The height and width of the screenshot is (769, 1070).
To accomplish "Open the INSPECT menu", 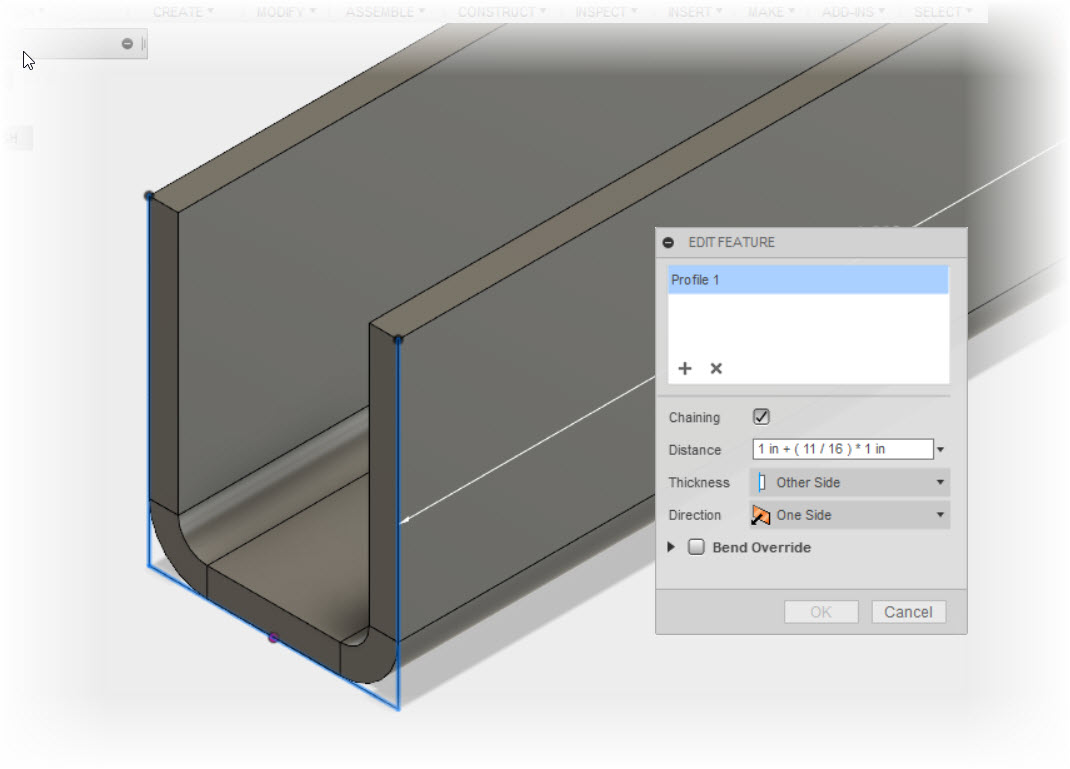I will (604, 11).
